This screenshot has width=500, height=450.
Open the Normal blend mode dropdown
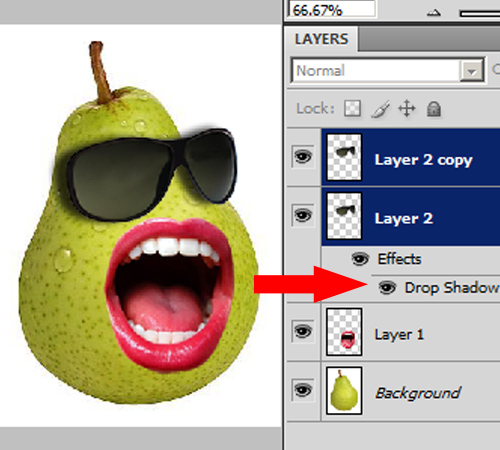[x=388, y=70]
